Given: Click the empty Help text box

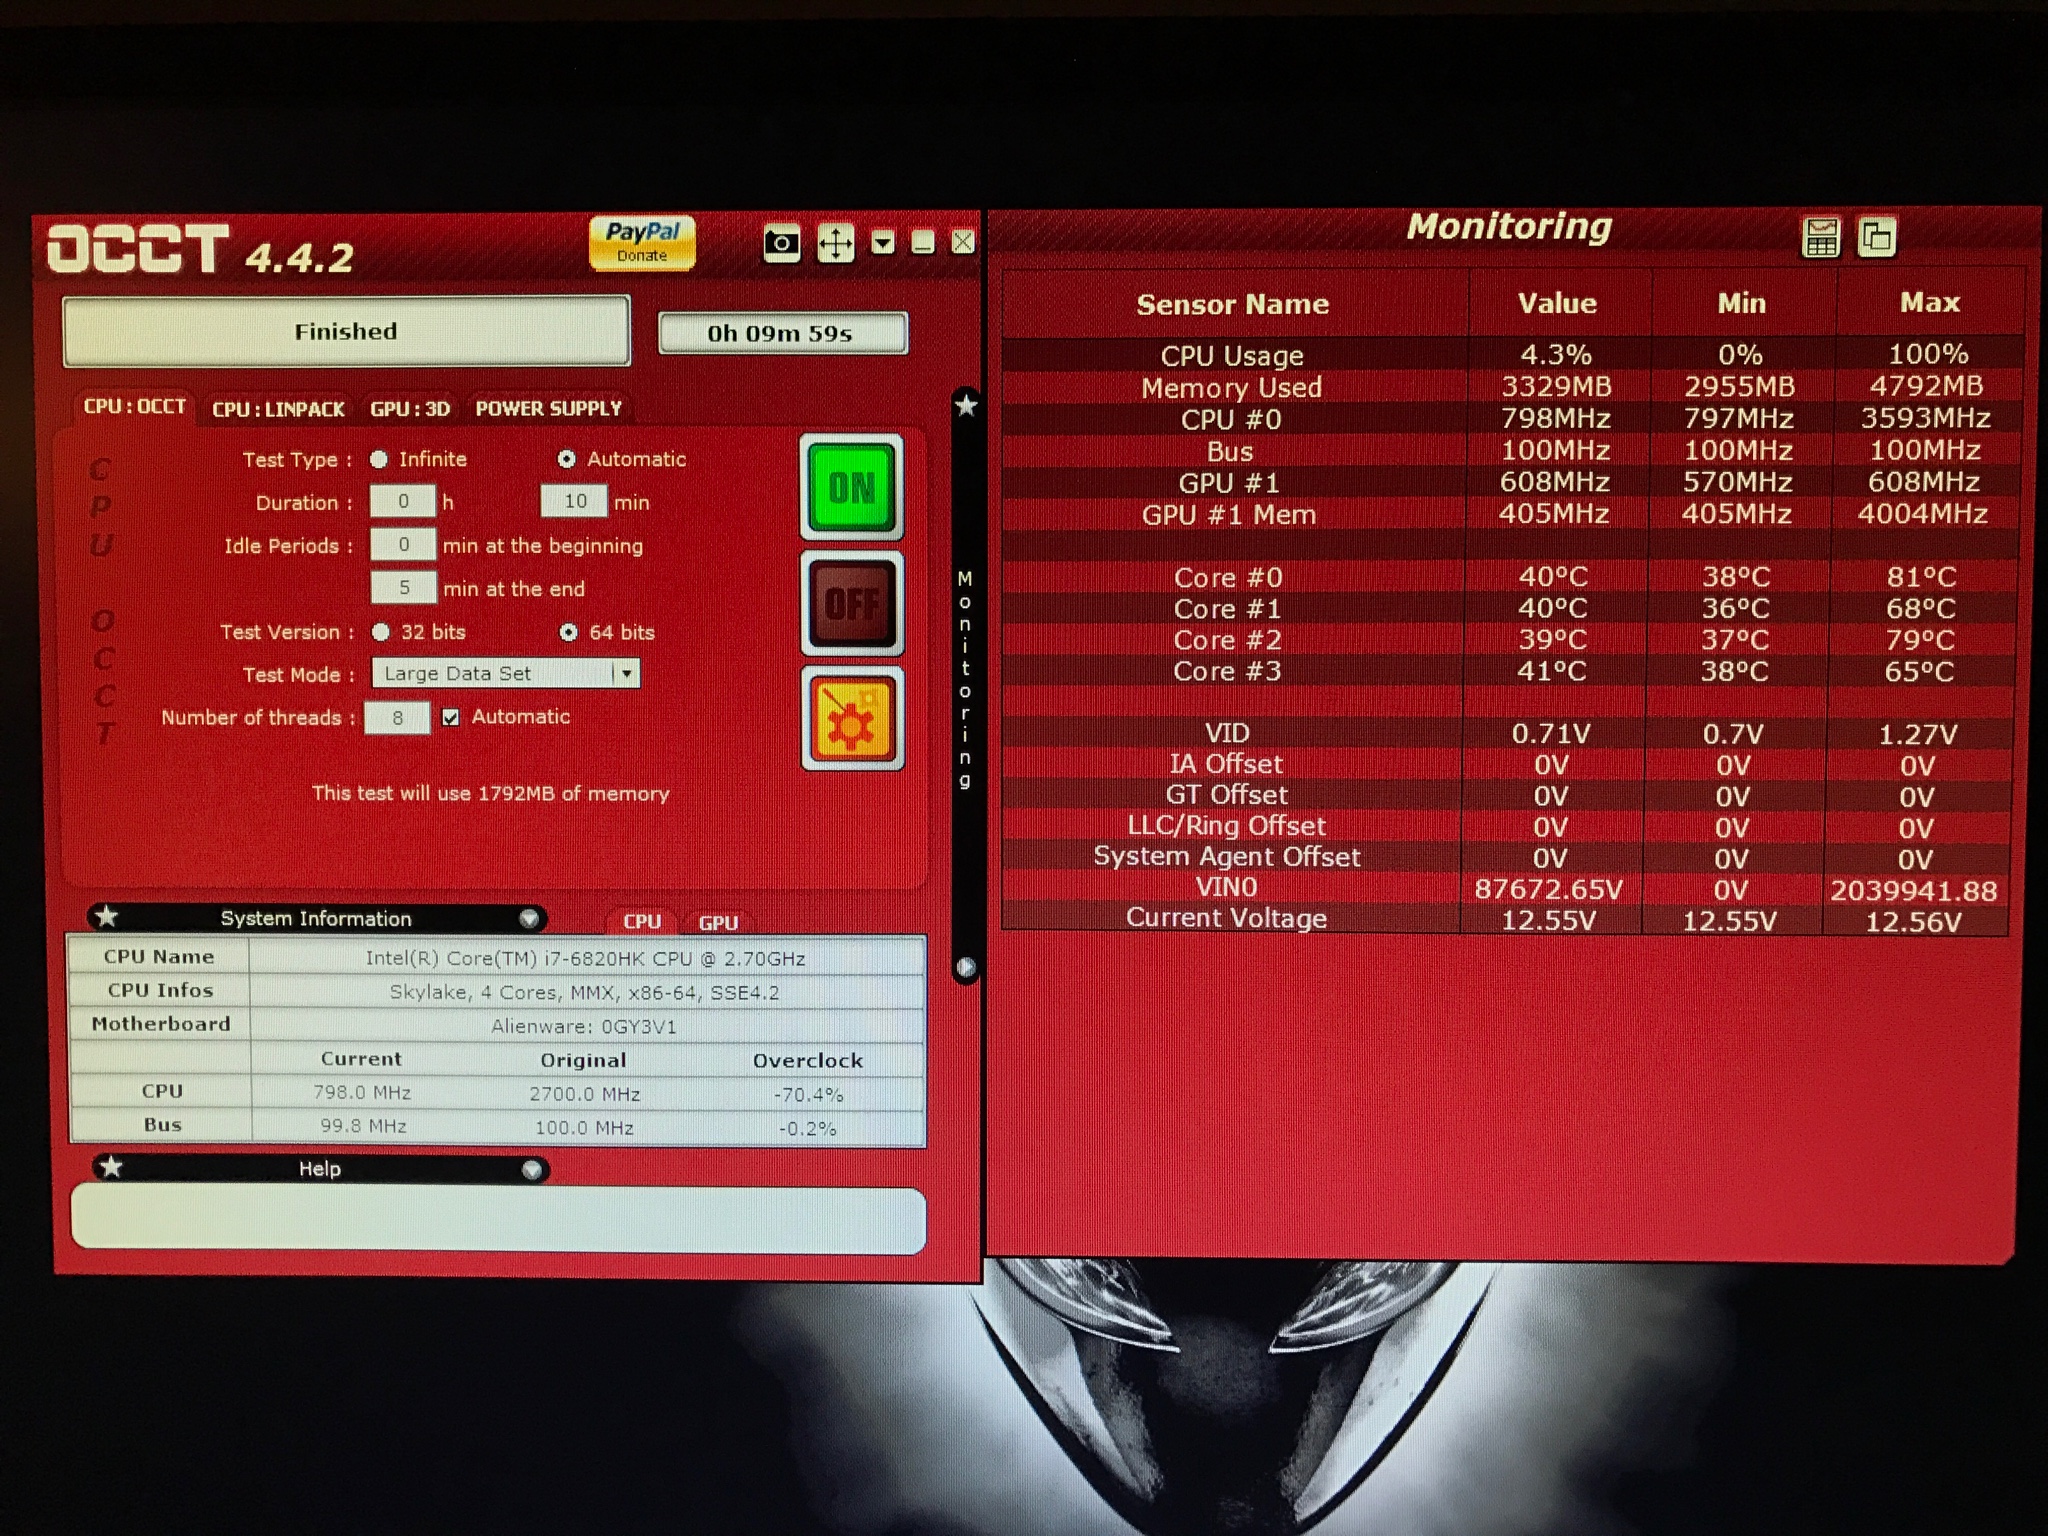Looking at the screenshot, I should (x=498, y=1218).
